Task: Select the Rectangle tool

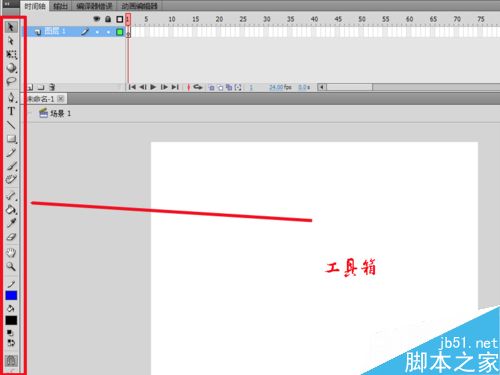Action: pos(11,139)
